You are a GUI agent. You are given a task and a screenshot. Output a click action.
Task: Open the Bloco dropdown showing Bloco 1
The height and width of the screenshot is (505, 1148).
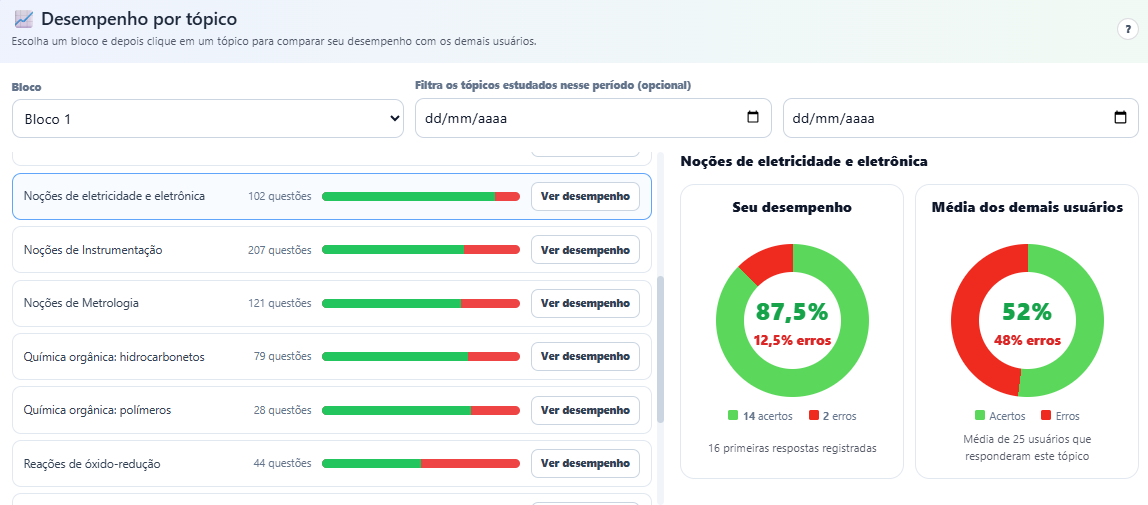click(x=208, y=118)
